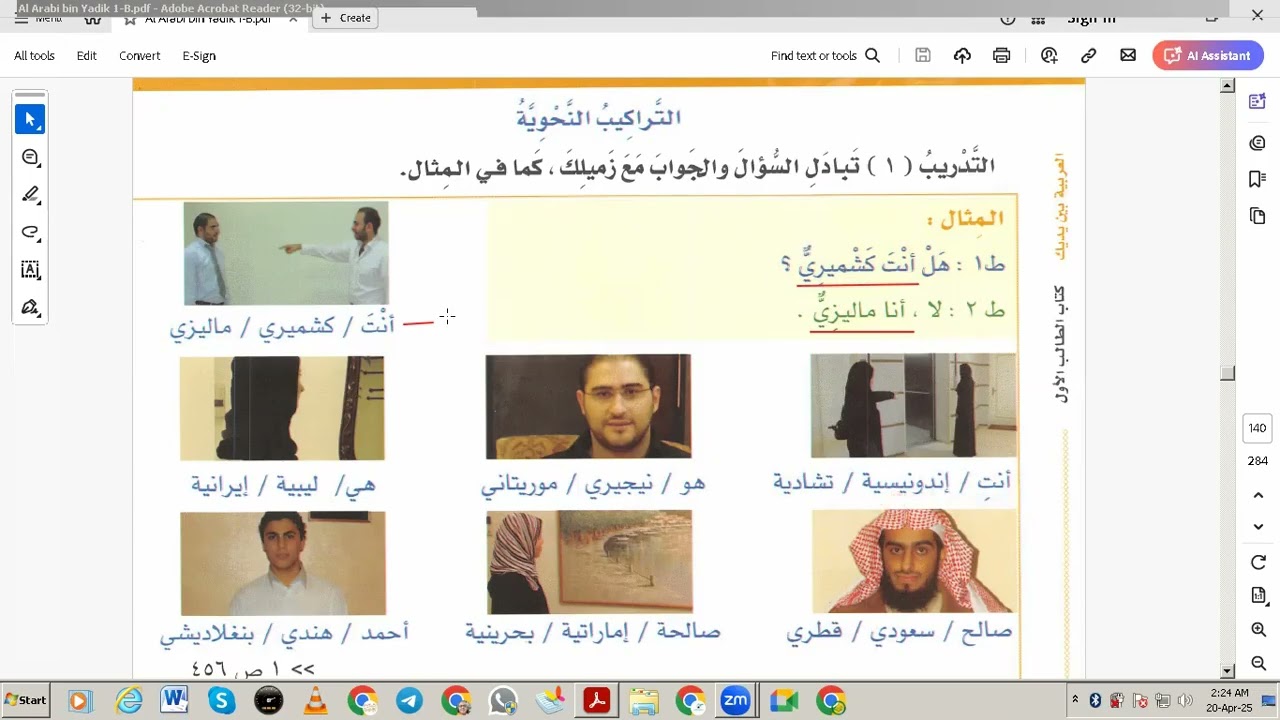Viewport: 1280px width, 720px height.
Task: Show hidden system tray icons
Action: pyautogui.click(x=1075, y=700)
